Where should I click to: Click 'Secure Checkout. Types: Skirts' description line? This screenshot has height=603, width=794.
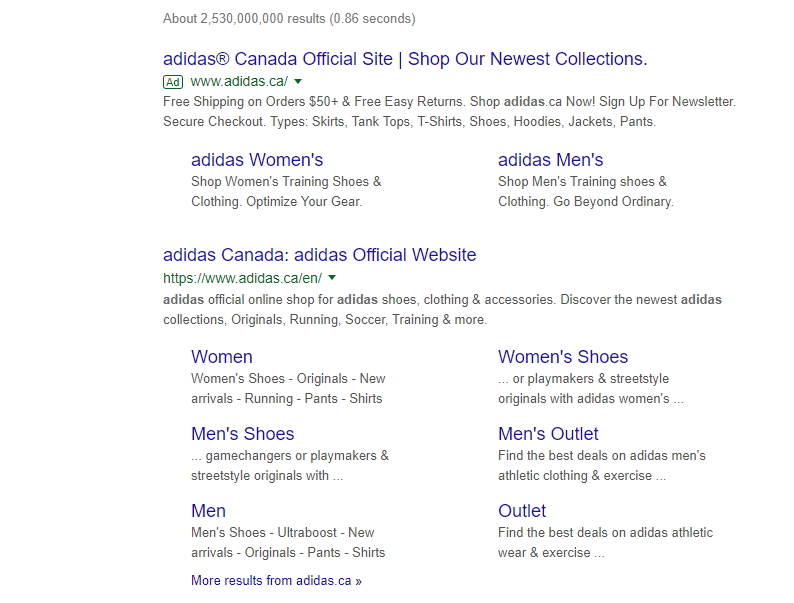(409, 122)
